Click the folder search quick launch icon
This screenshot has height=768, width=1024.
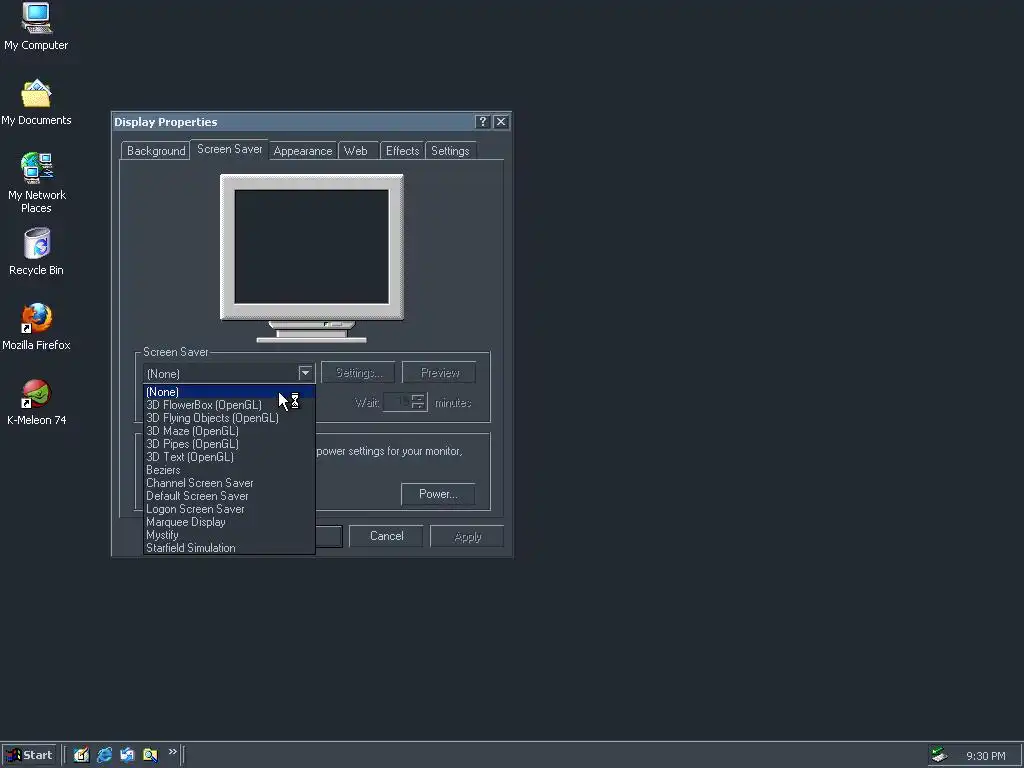(150, 755)
